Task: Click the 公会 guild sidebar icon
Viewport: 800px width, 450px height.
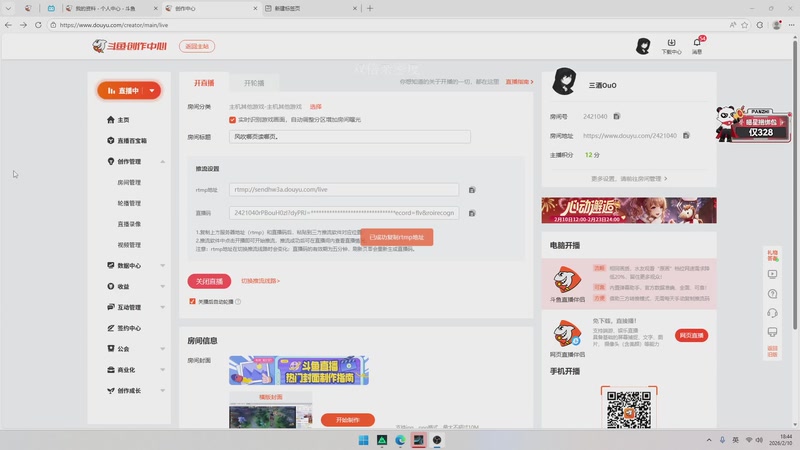Action: click(x=111, y=348)
